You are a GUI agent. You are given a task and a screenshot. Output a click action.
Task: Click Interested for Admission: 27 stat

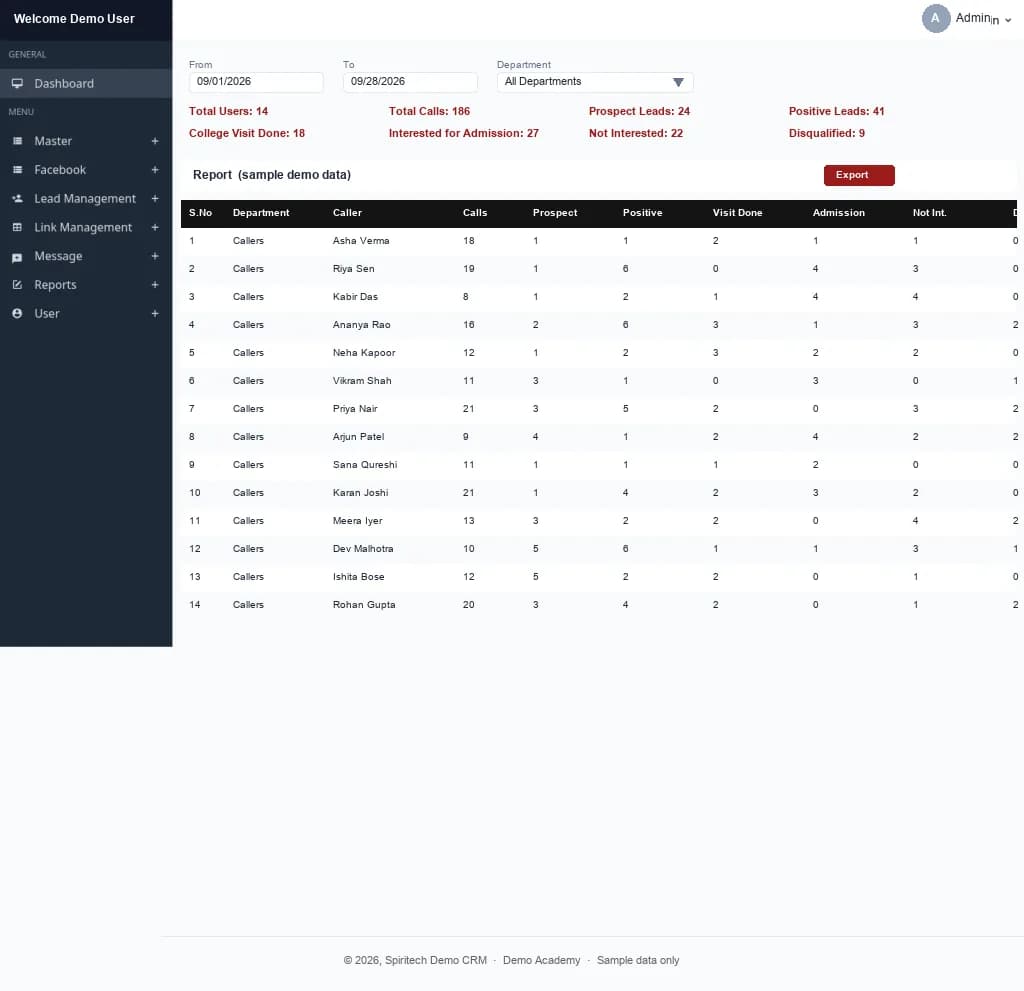(463, 134)
